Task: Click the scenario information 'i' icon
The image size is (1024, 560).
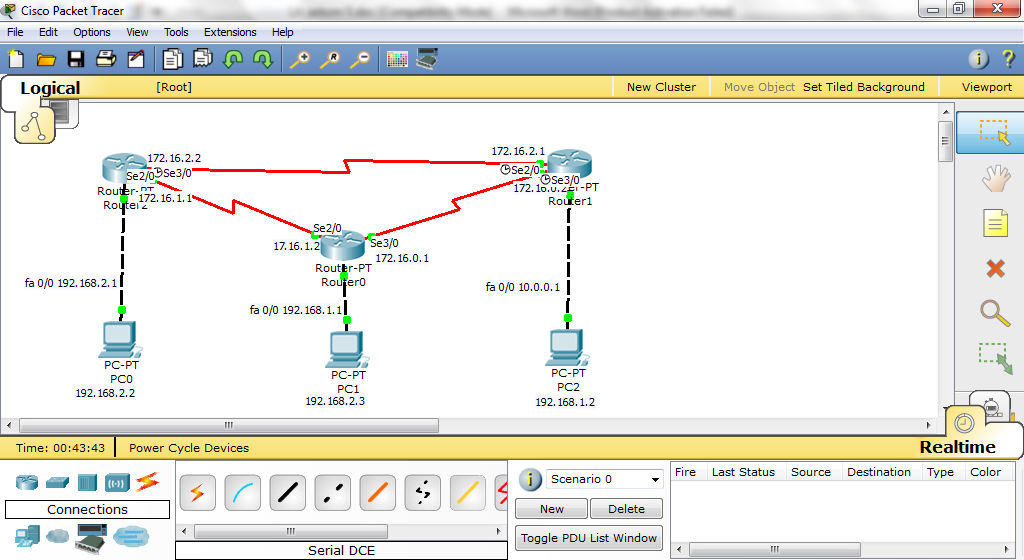Action: coord(530,480)
